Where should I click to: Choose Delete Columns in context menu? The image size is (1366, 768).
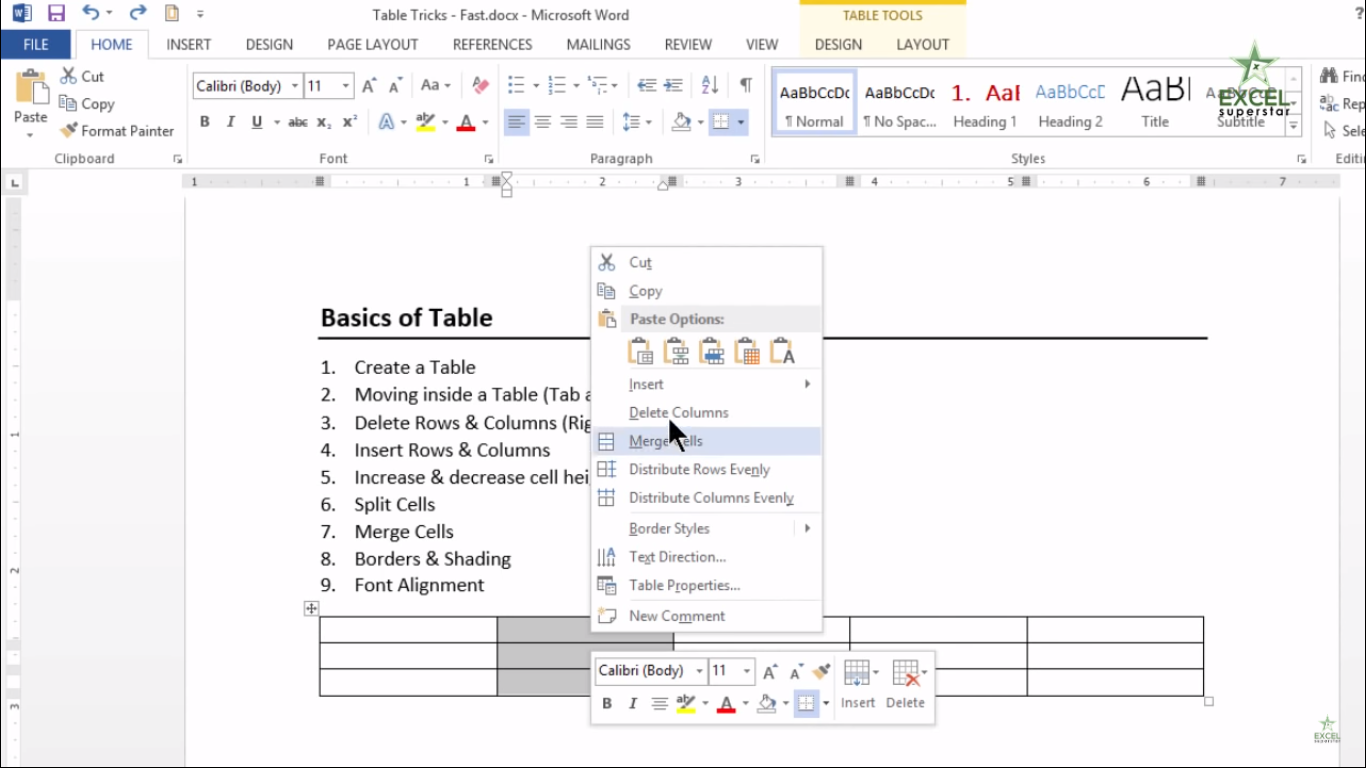[x=707, y=412]
